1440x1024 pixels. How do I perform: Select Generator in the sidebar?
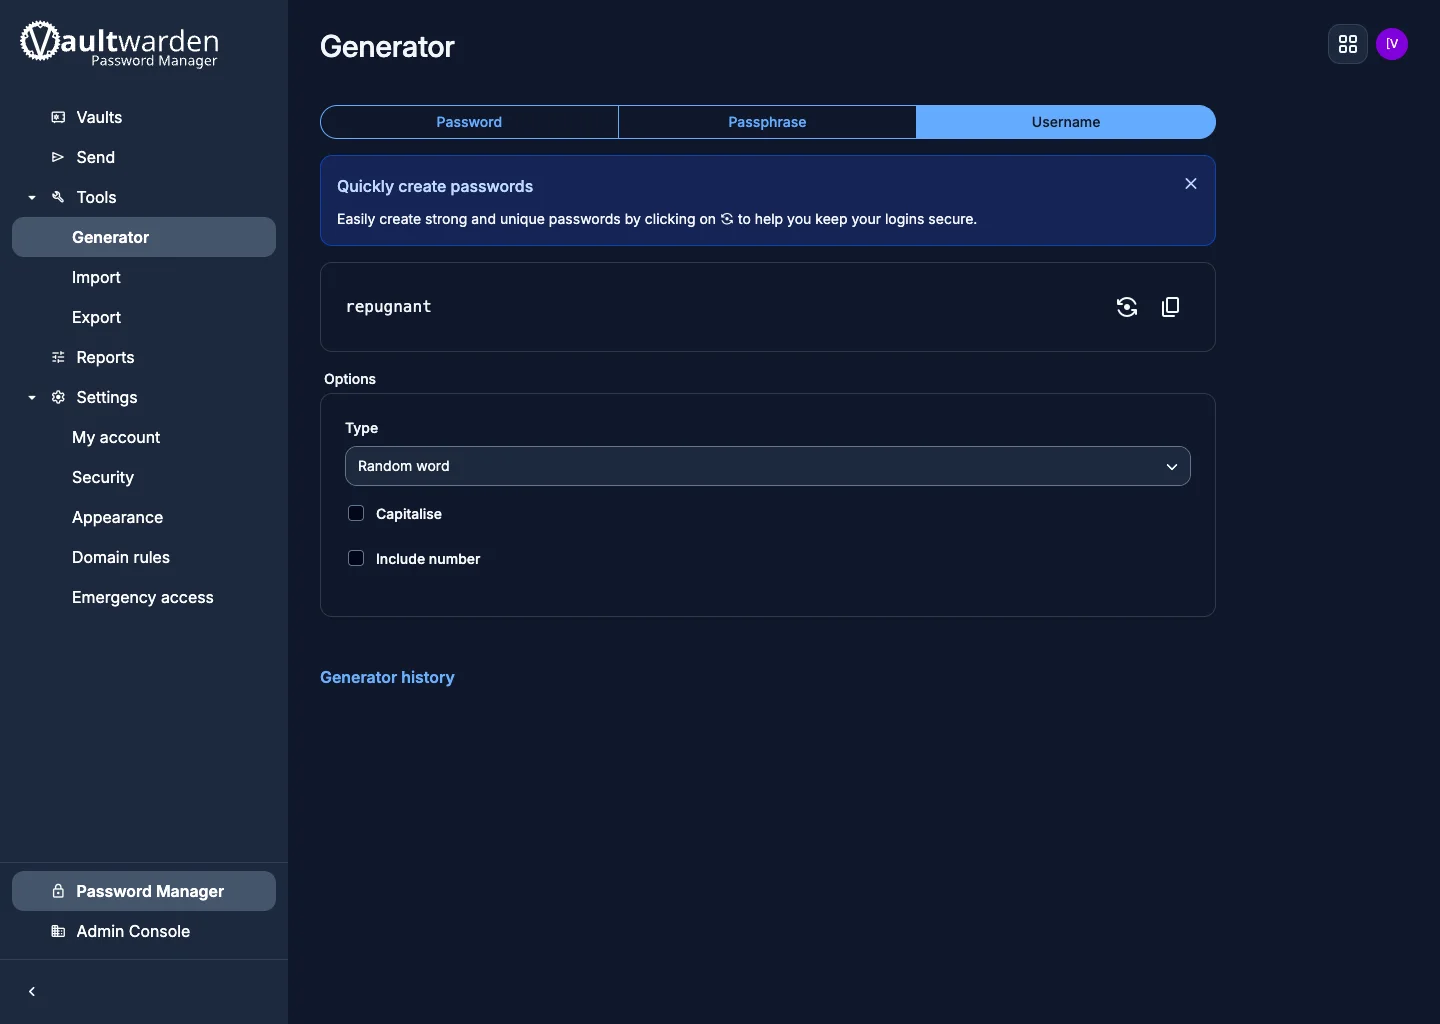point(144,237)
